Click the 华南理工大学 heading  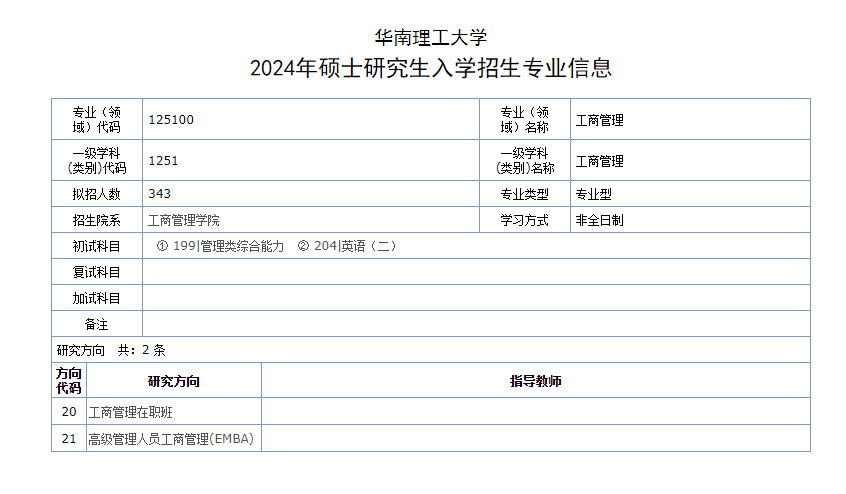pos(431,37)
